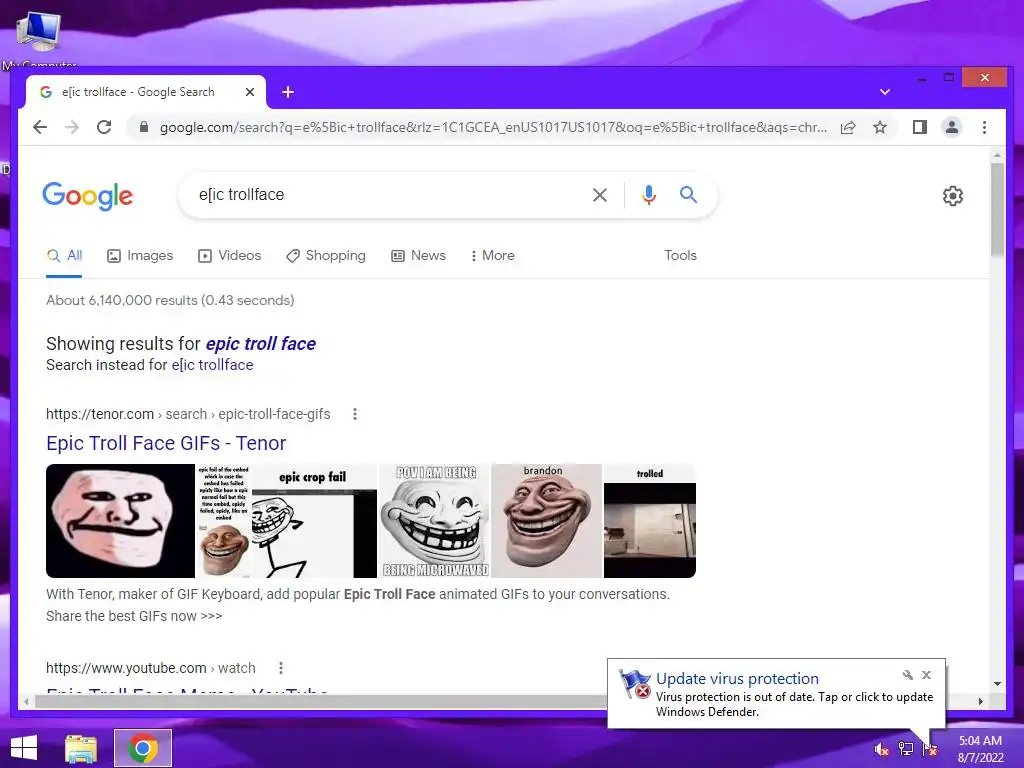Click the scroll right arrow
Image resolution: width=1024 pixels, height=768 pixels.
click(980, 701)
